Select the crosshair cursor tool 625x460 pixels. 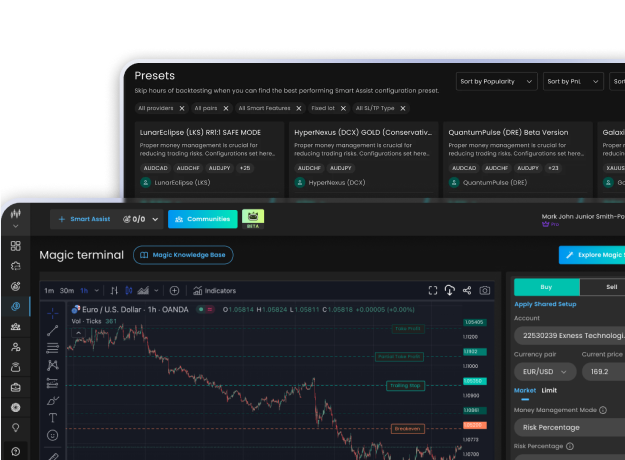pos(53,313)
